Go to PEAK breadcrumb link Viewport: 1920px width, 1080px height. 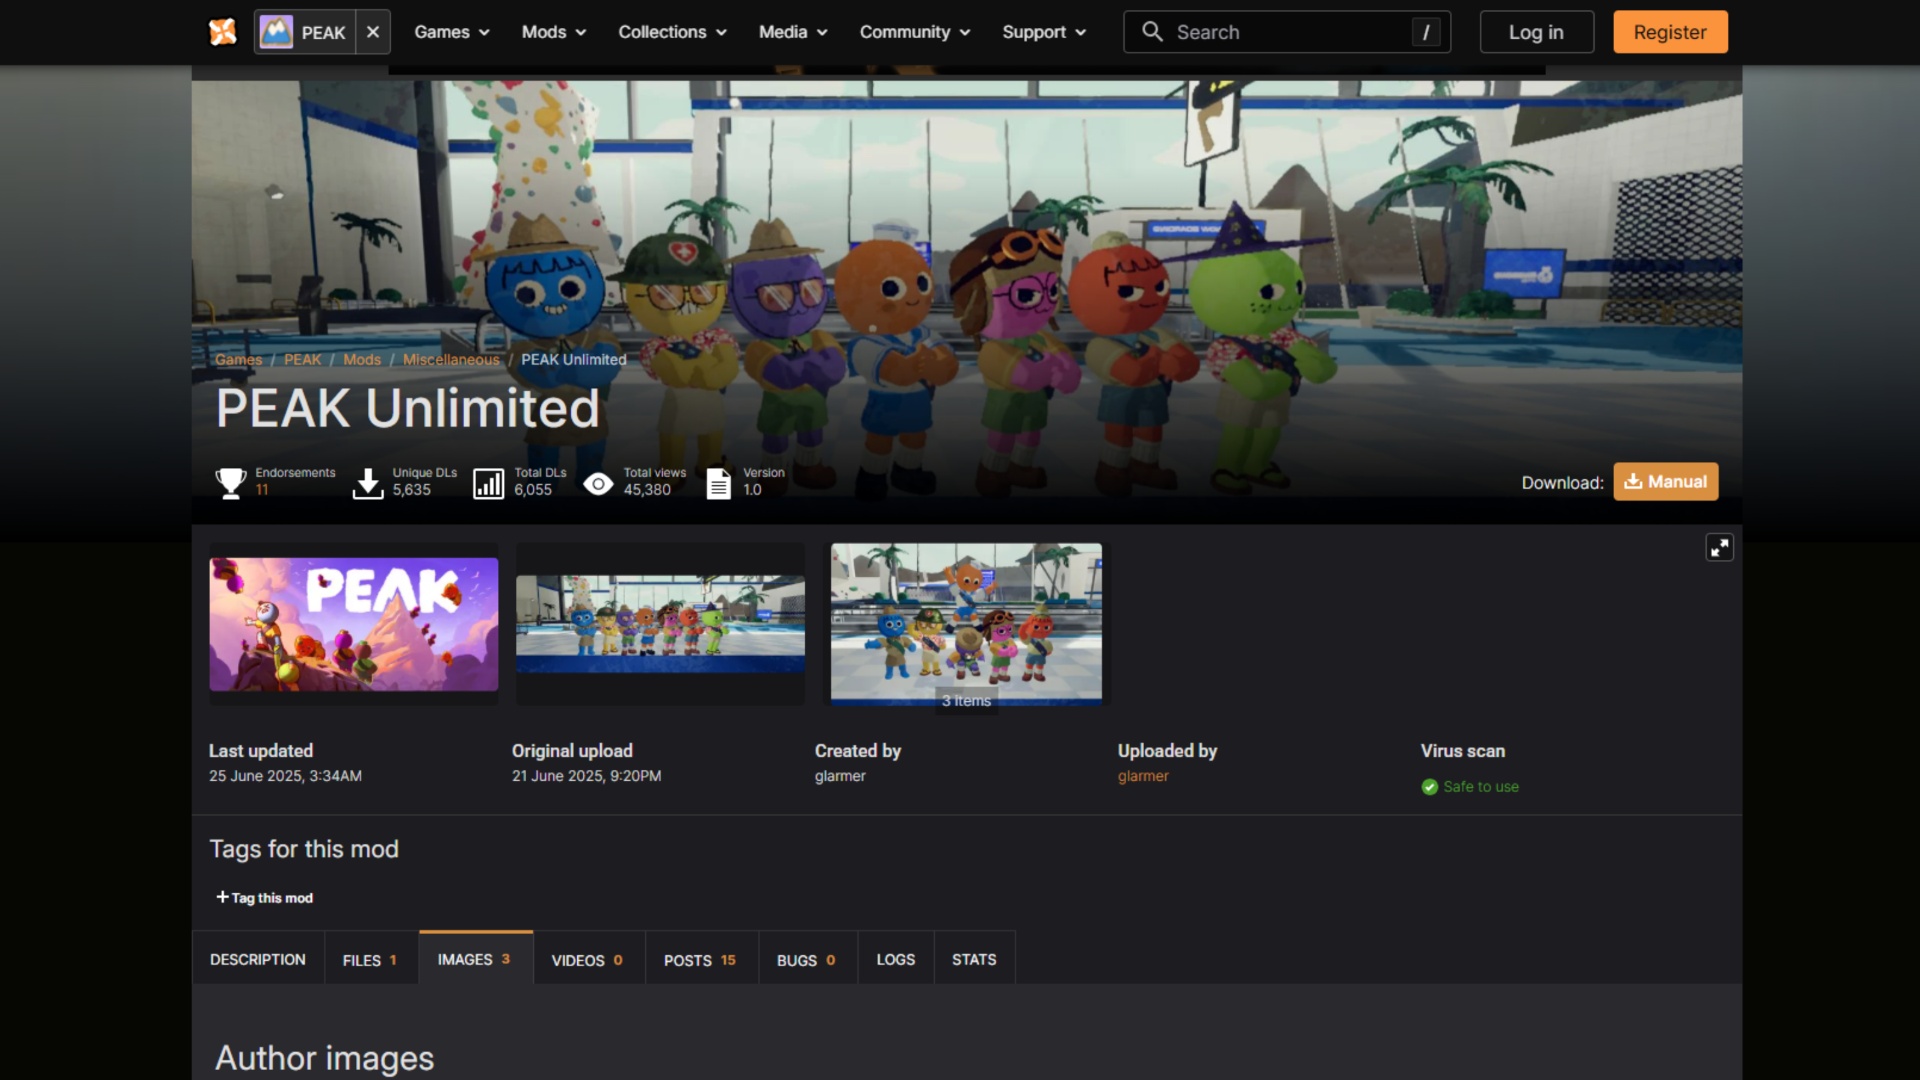[302, 359]
